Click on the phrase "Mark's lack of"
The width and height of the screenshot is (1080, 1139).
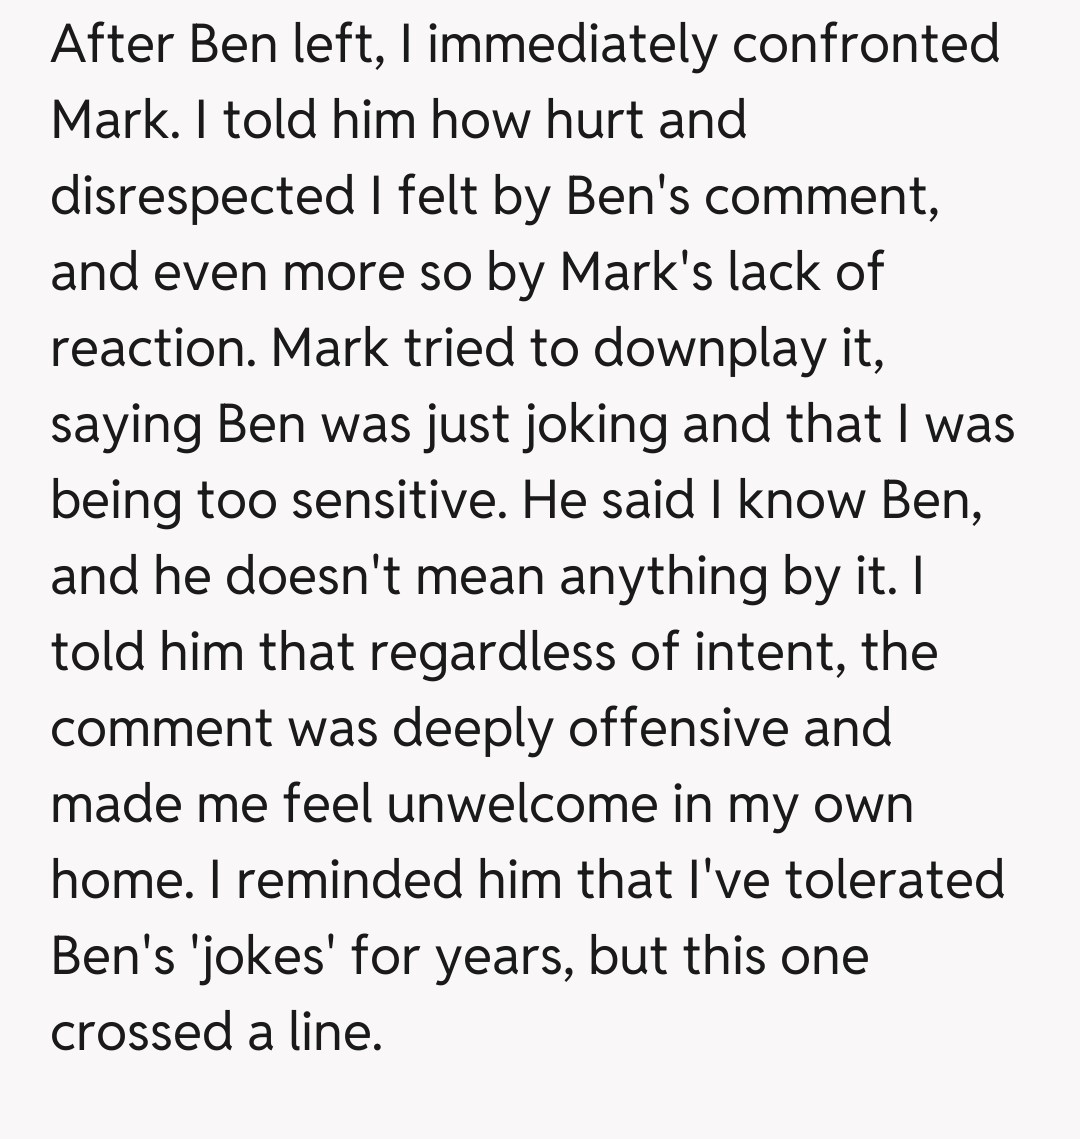click(x=722, y=272)
